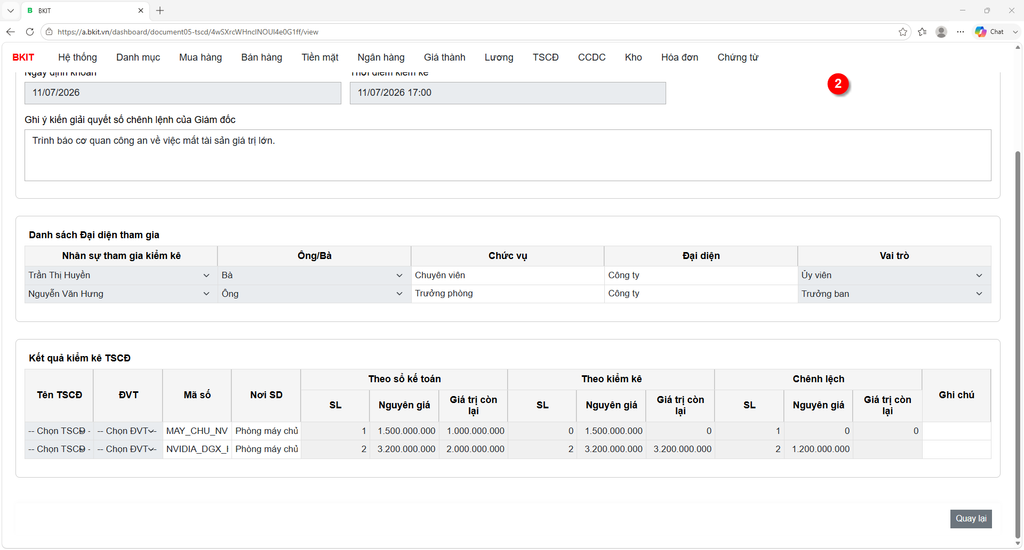This screenshot has height=550, width=1024.
Task: Click the 3.200.000.000 Theo kiểm kê remaining value
Action: coord(680,449)
